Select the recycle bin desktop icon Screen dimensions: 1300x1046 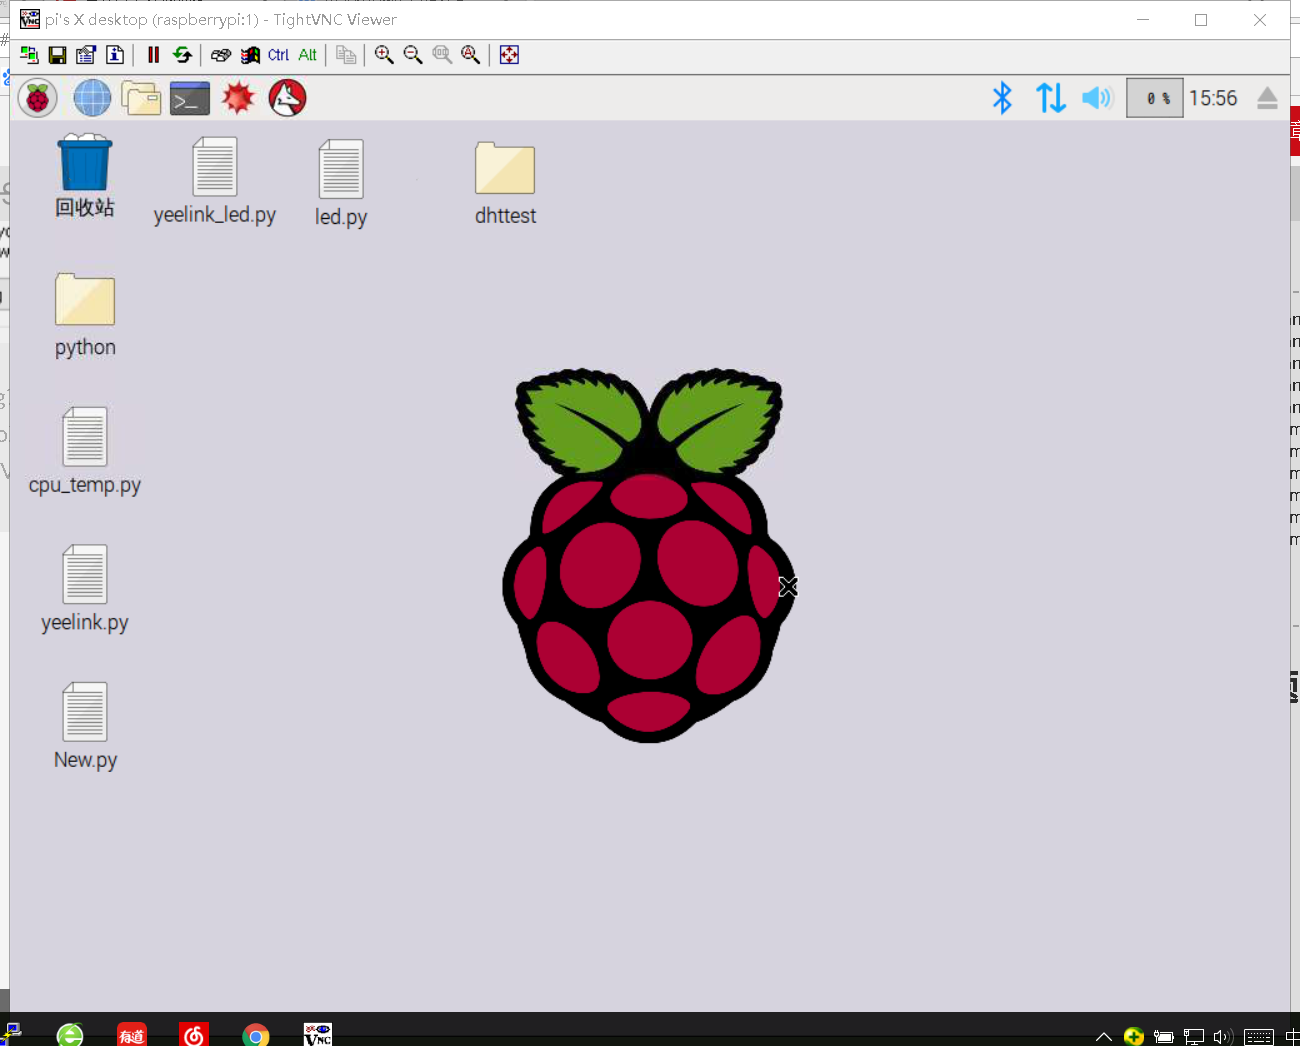(85, 176)
